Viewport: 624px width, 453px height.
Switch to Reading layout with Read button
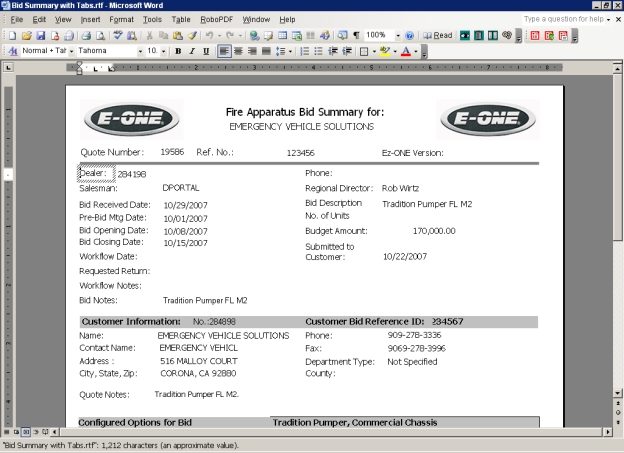click(x=438, y=36)
